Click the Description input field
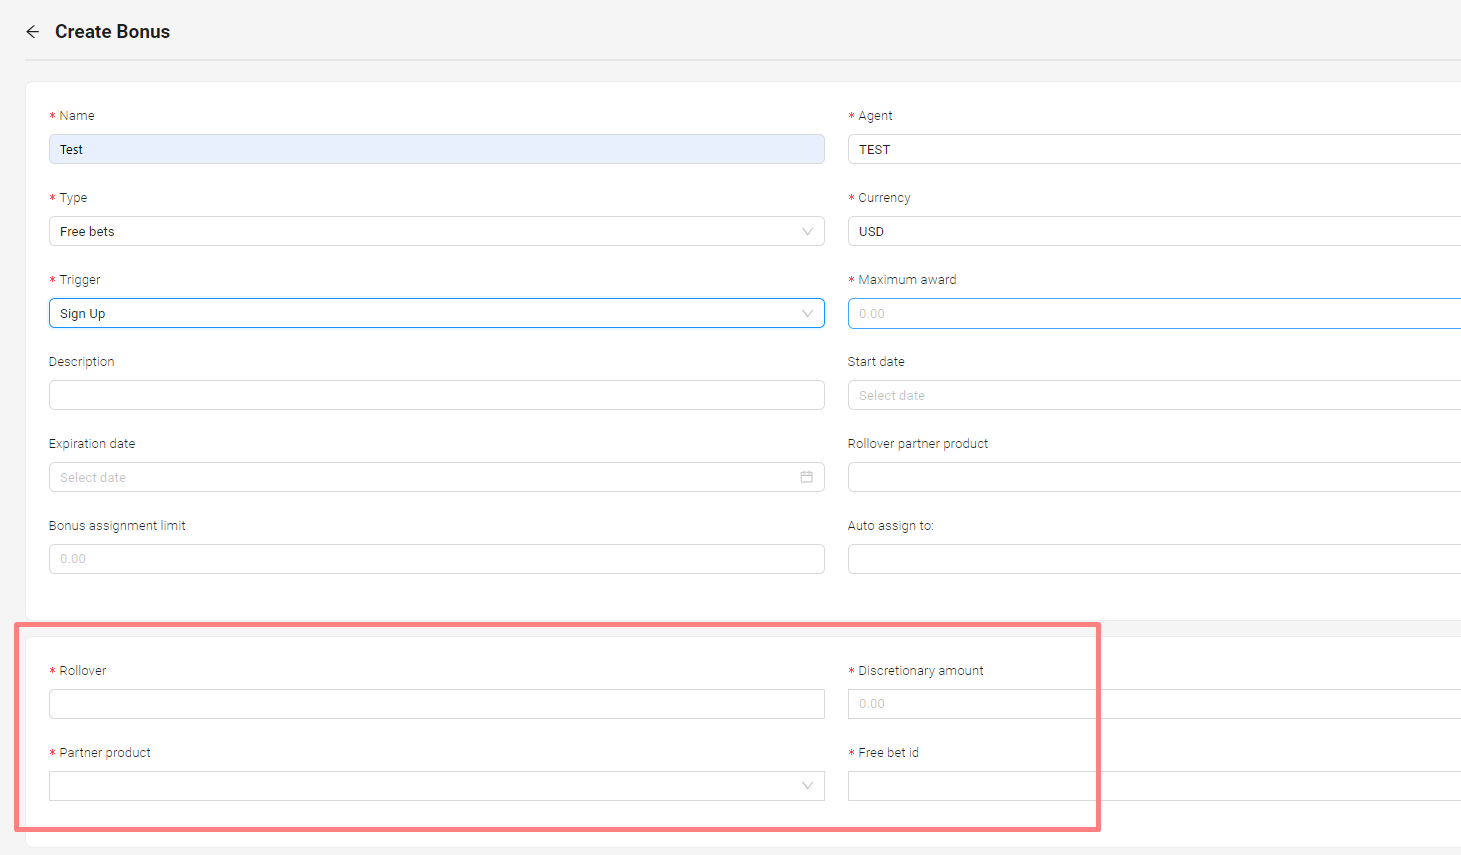This screenshot has width=1461, height=855. click(437, 395)
